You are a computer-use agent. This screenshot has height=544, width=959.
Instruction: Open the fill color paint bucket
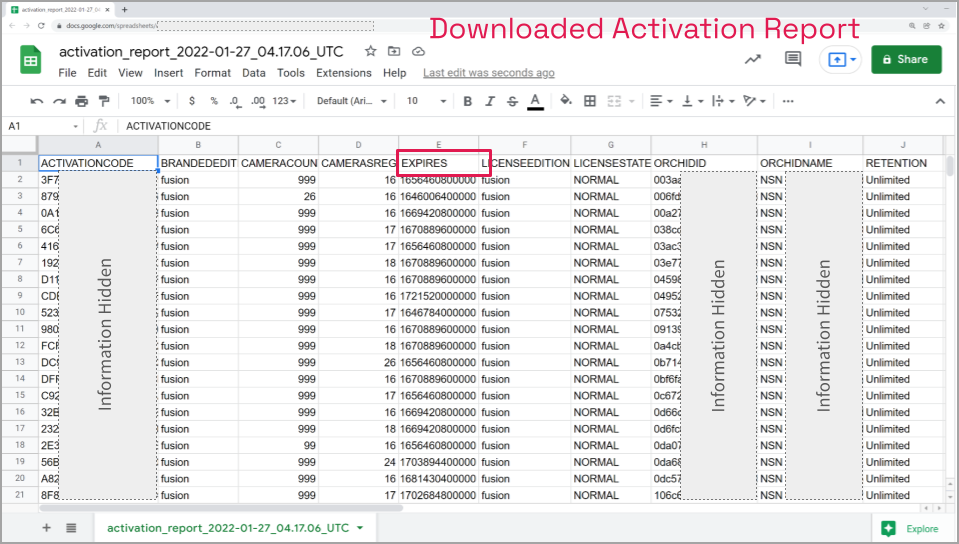coord(566,101)
